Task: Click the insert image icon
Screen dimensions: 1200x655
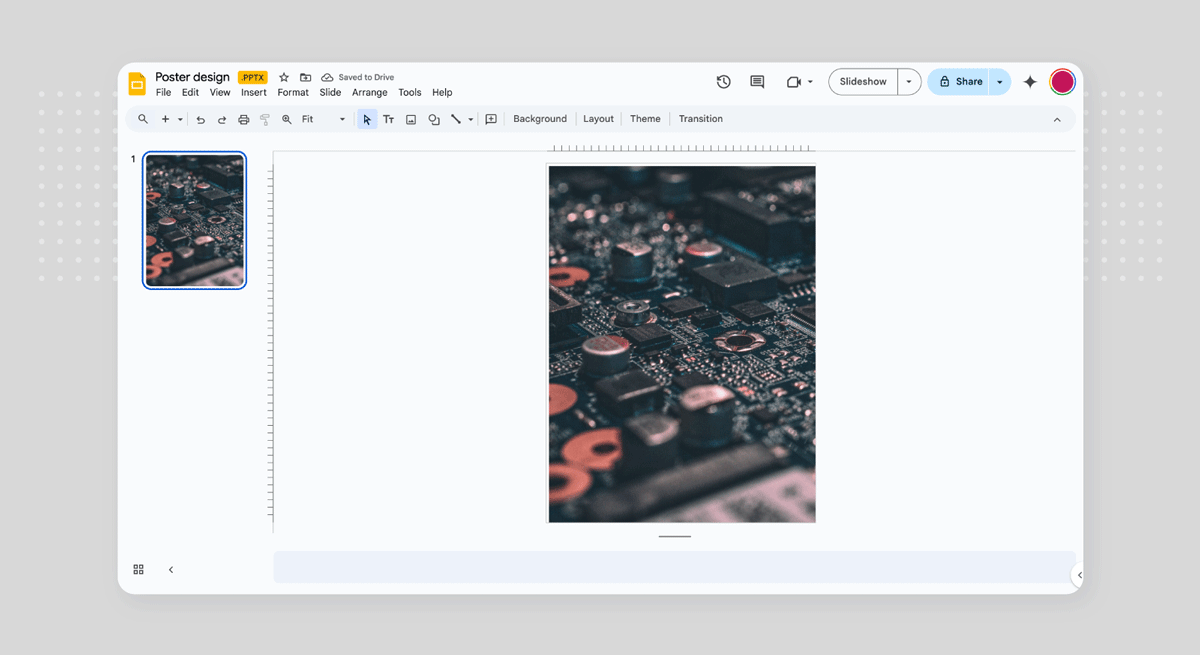Action: tap(411, 120)
